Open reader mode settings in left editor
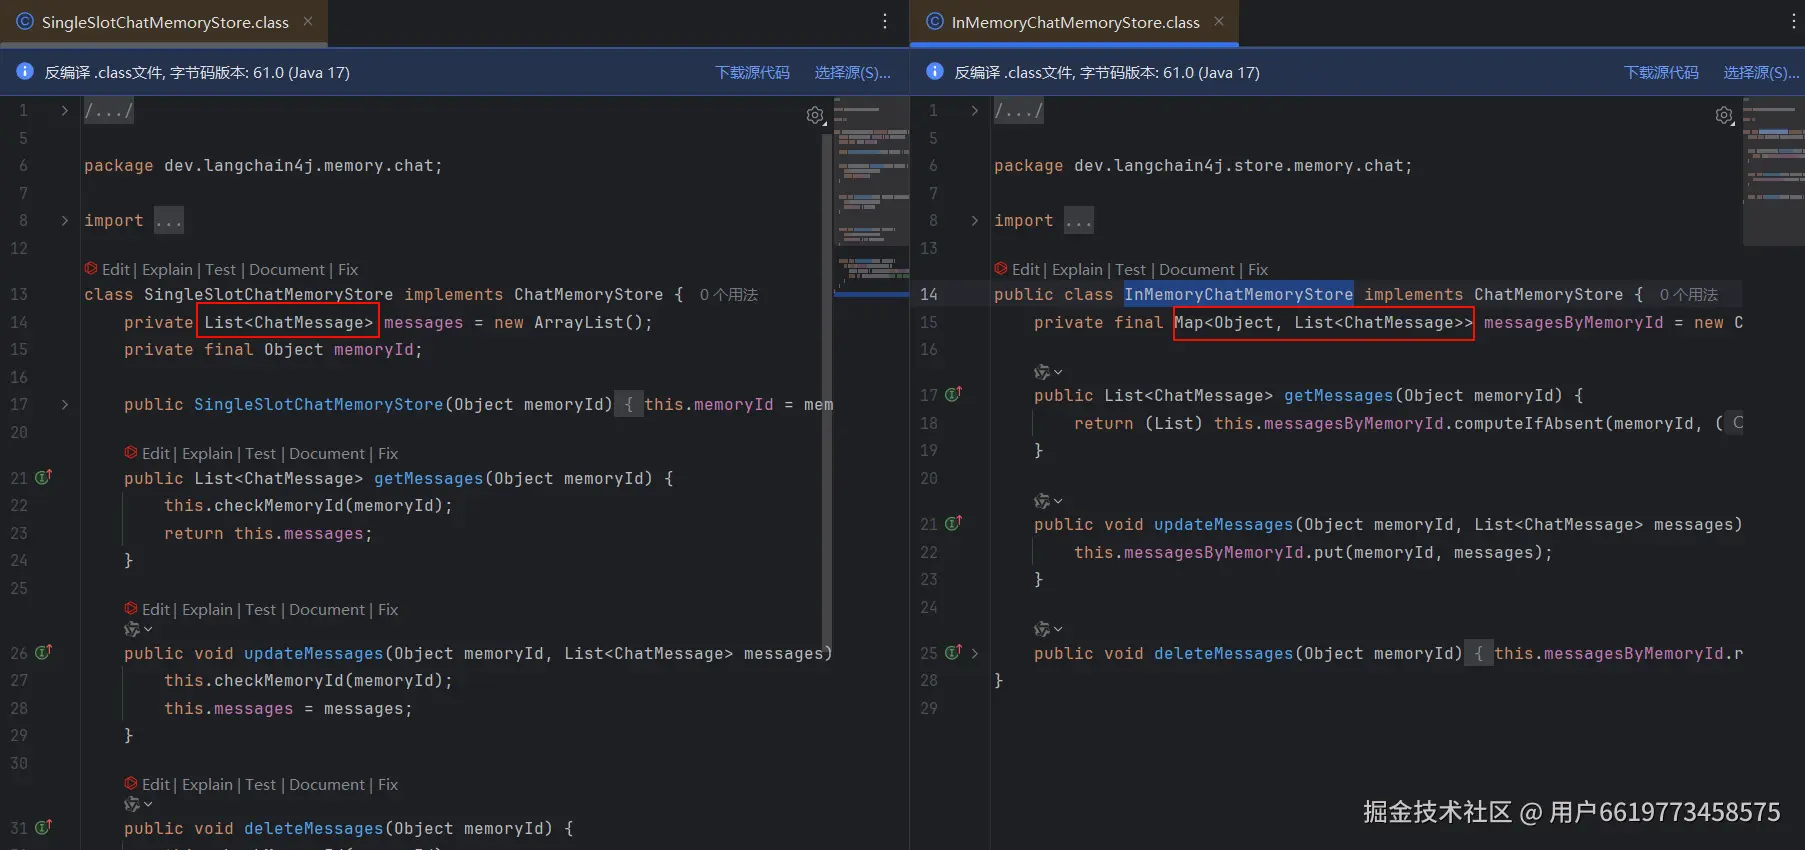The image size is (1805, 850). coord(816,116)
